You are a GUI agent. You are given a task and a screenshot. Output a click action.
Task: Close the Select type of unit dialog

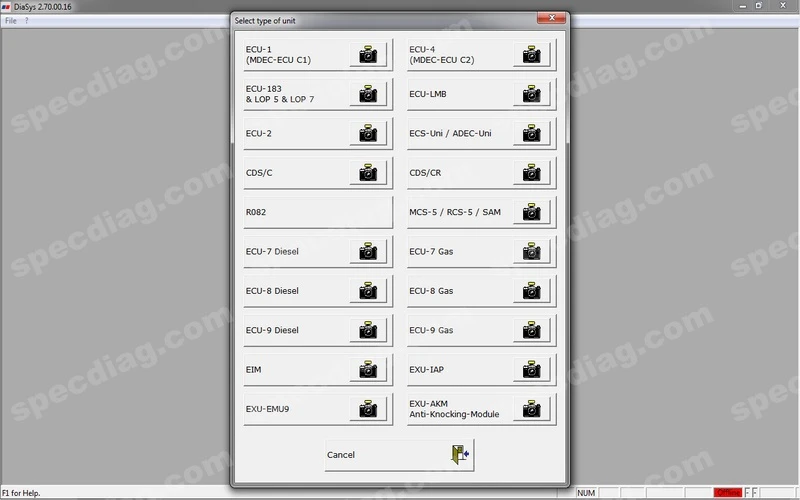[552, 18]
